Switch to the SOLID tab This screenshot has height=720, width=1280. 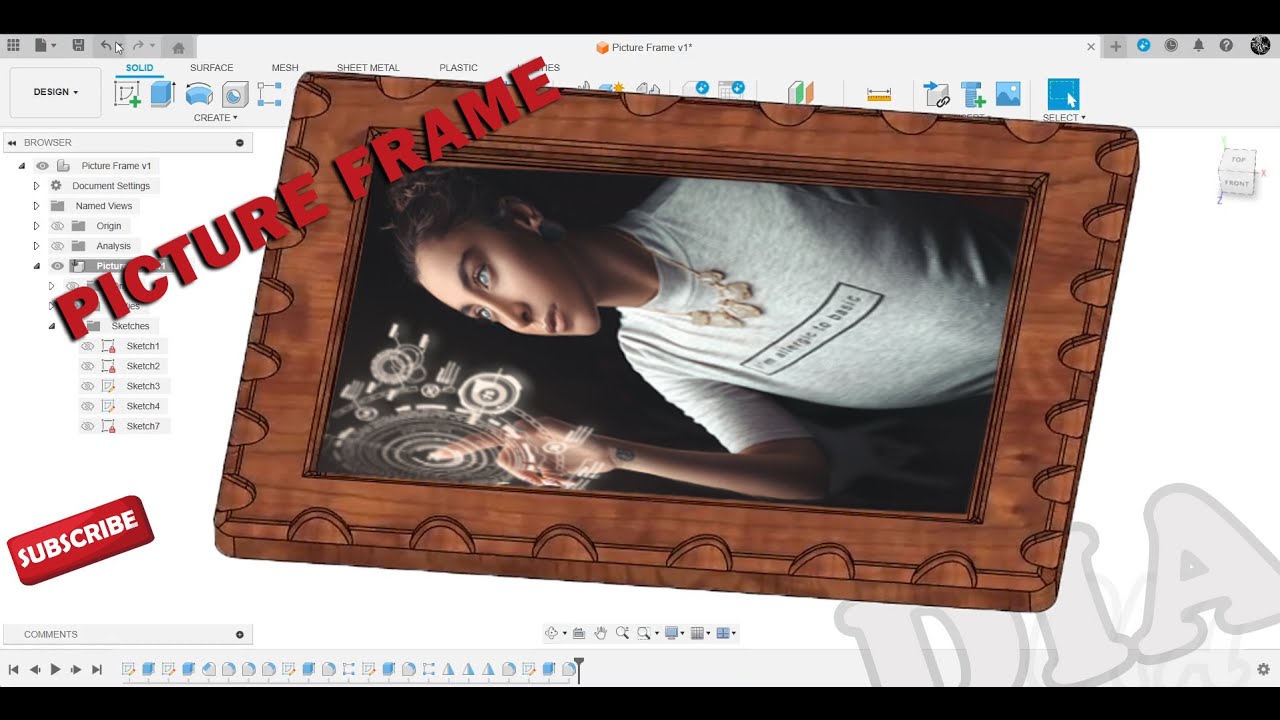139,68
